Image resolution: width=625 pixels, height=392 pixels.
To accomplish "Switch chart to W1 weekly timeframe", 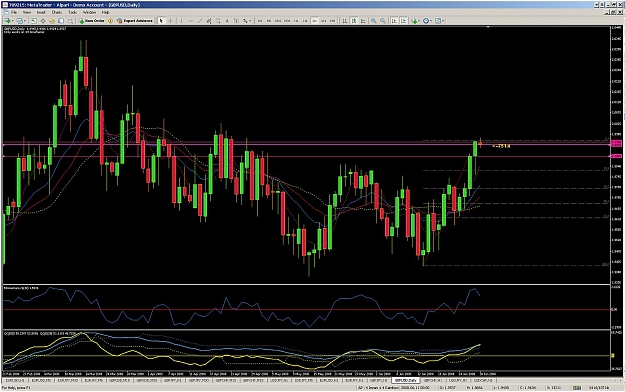I will [324, 21].
